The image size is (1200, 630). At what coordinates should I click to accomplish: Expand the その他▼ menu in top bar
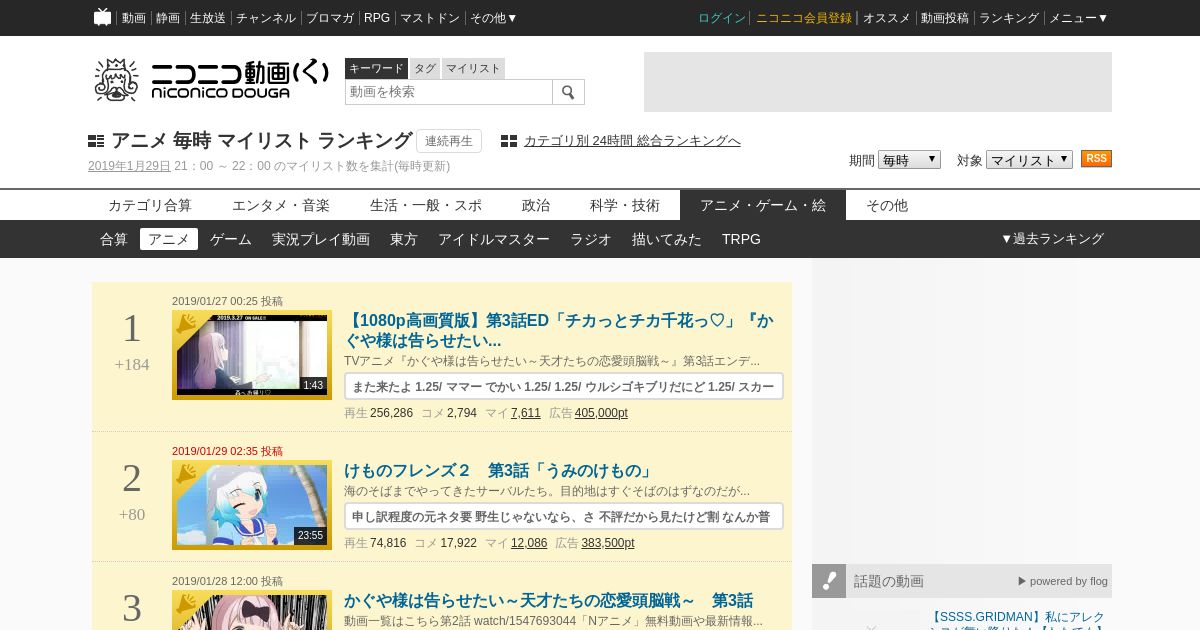pyautogui.click(x=494, y=18)
